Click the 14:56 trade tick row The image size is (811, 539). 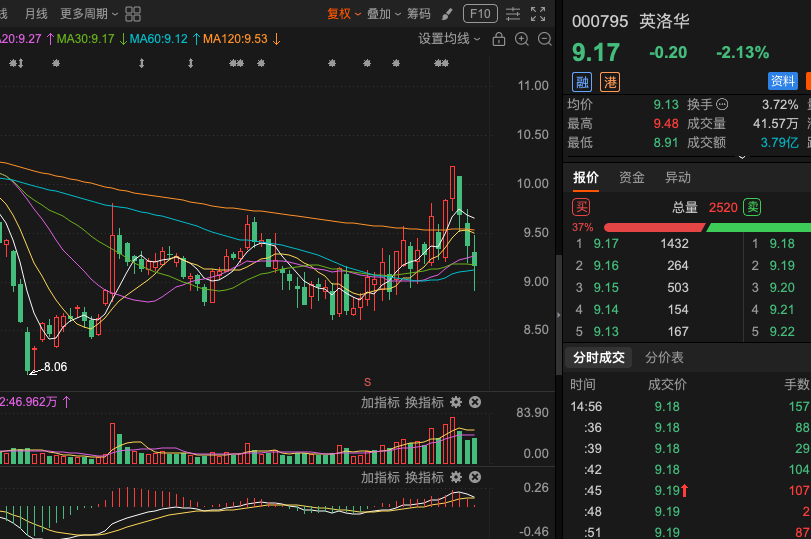click(689, 407)
